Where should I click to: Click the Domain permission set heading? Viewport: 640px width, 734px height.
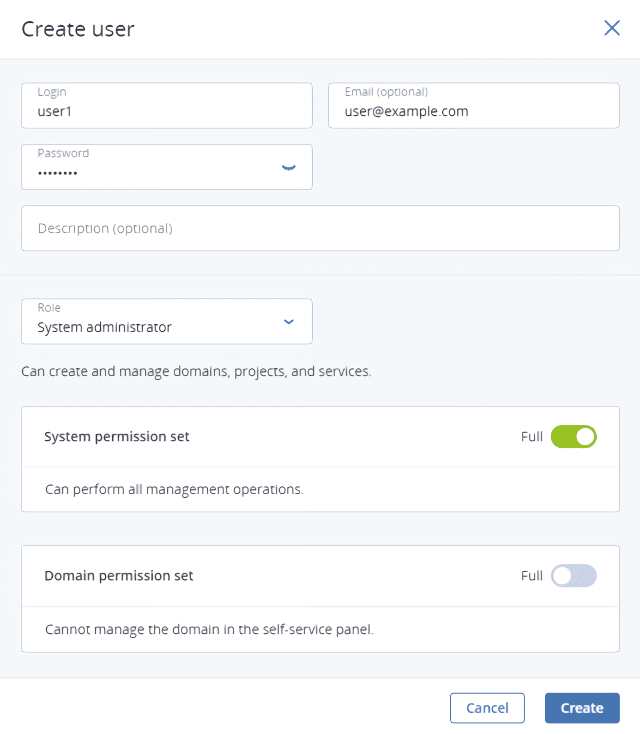click(x=119, y=576)
